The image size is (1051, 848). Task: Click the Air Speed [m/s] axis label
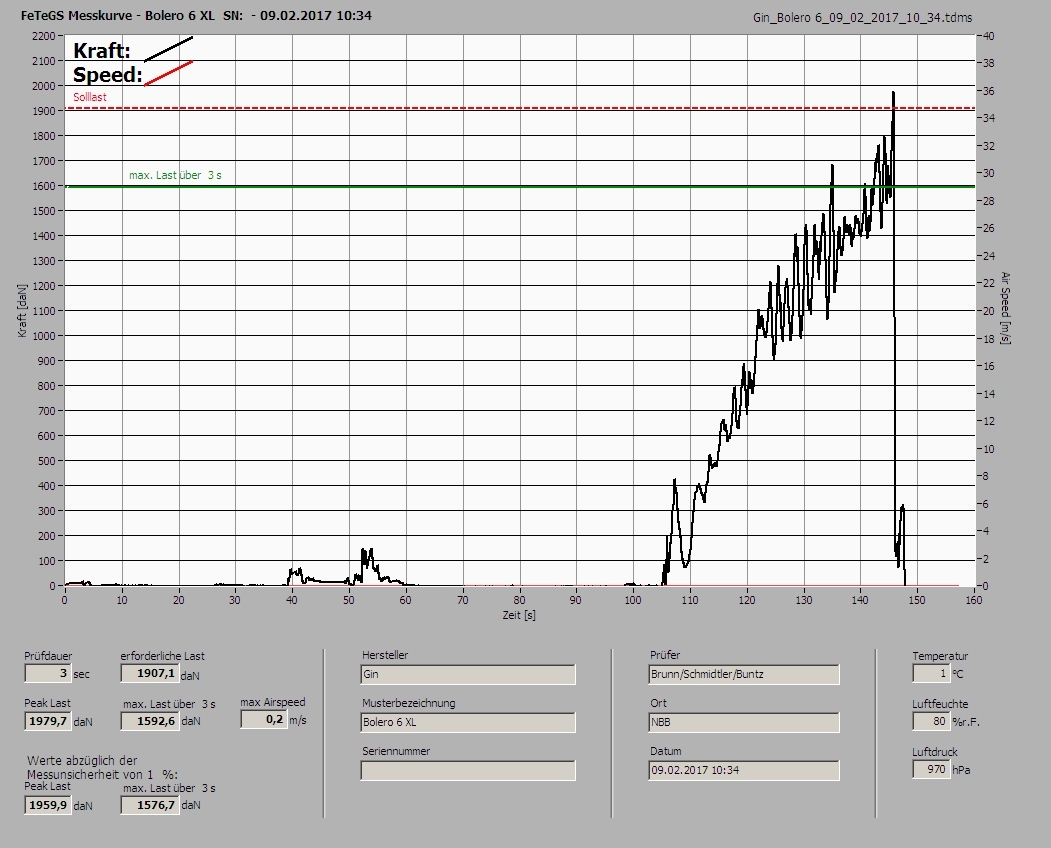(1005, 308)
